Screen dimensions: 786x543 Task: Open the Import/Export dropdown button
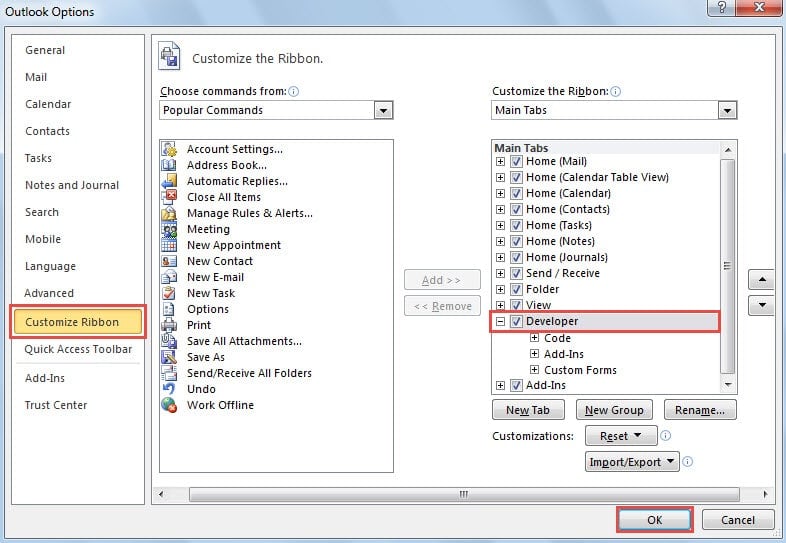pos(632,462)
